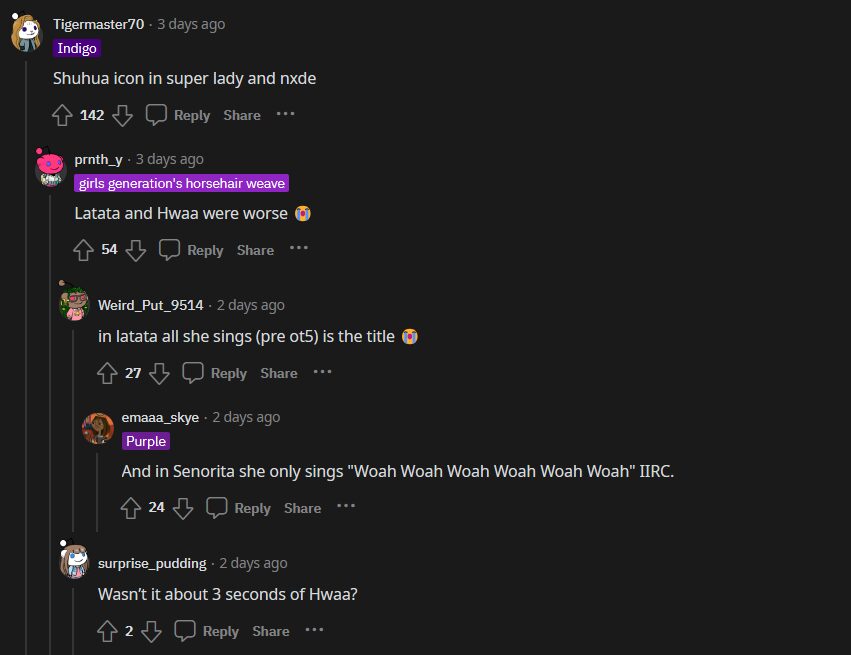Upvote Tigermaster70's comment
The image size is (851, 655).
click(x=62, y=115)
